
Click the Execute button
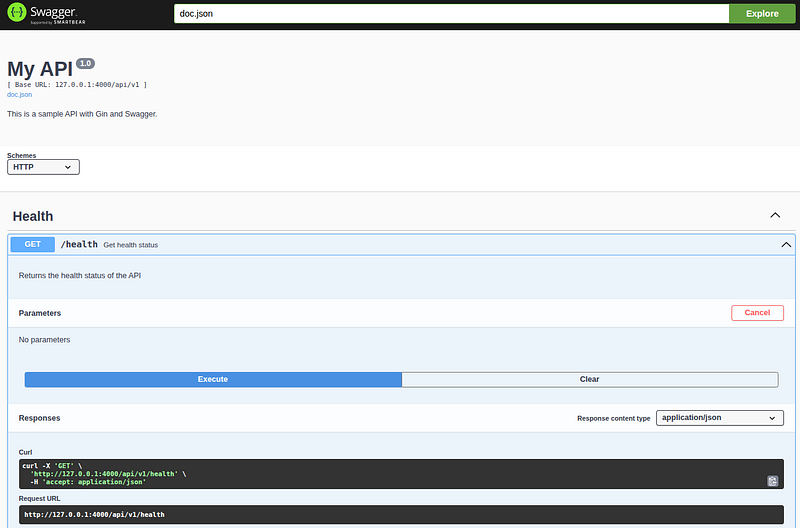click(x=213, y=379)
